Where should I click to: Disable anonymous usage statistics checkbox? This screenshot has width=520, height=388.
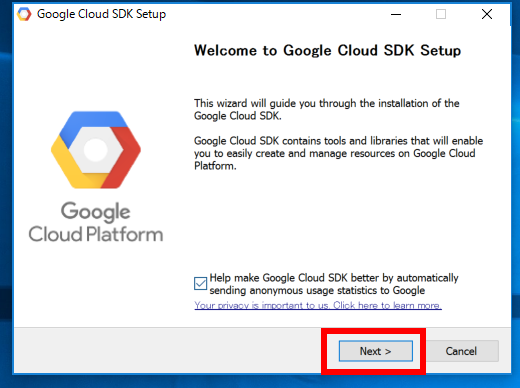pos(200,284)
